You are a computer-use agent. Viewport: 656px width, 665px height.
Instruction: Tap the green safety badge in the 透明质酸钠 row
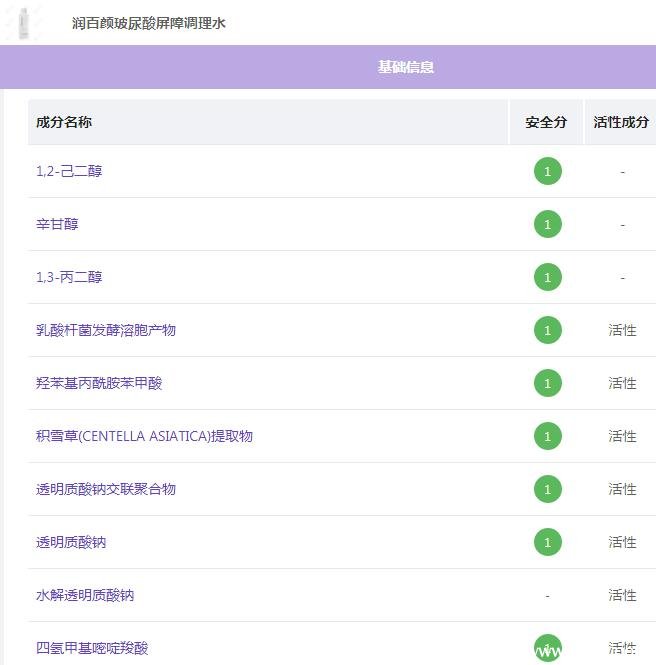pyautogui.click(x=547, y=542)
